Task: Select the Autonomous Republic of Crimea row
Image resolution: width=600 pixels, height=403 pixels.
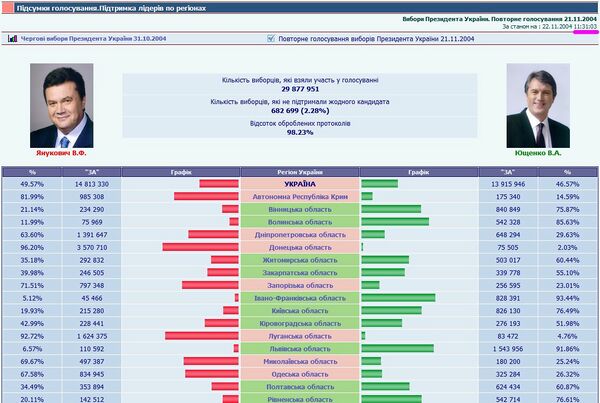Action: point(300,197)
